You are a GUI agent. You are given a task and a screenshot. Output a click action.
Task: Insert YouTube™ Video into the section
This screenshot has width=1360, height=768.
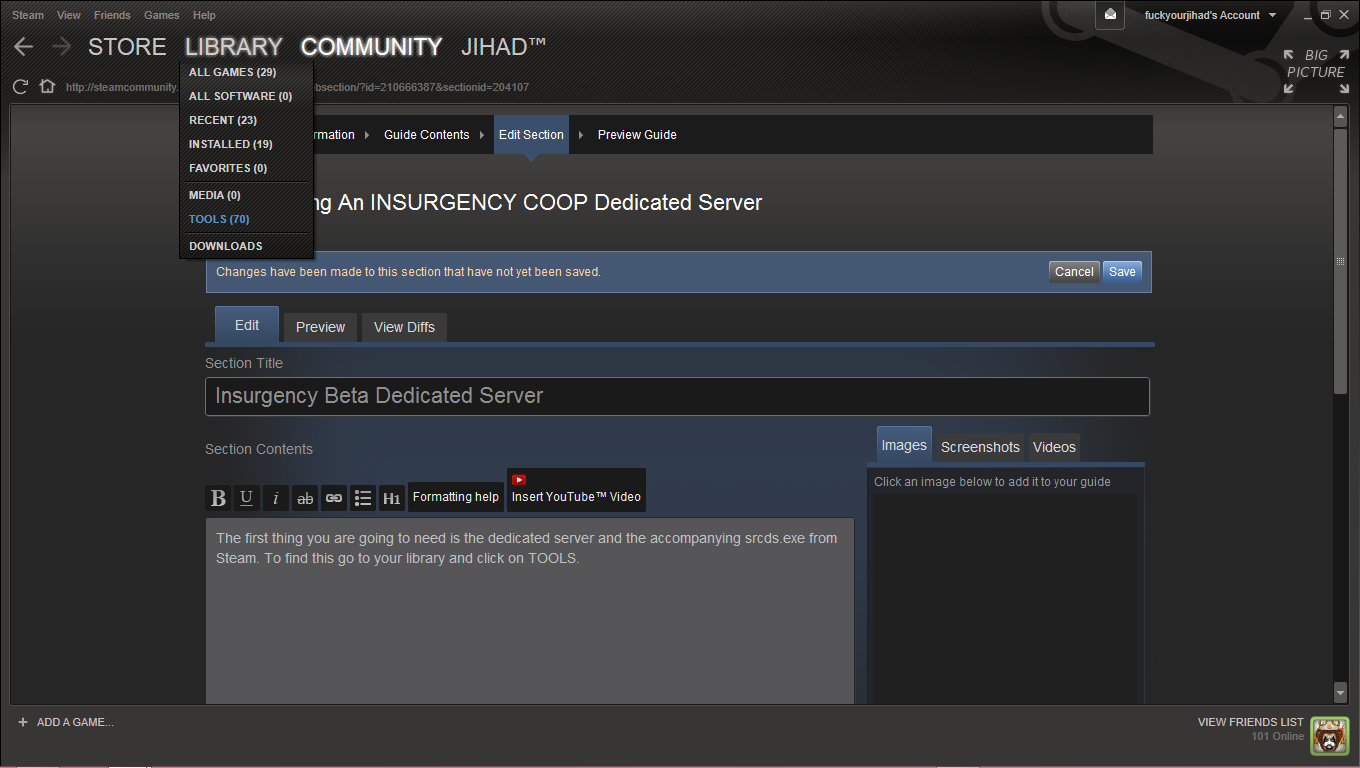576,490
